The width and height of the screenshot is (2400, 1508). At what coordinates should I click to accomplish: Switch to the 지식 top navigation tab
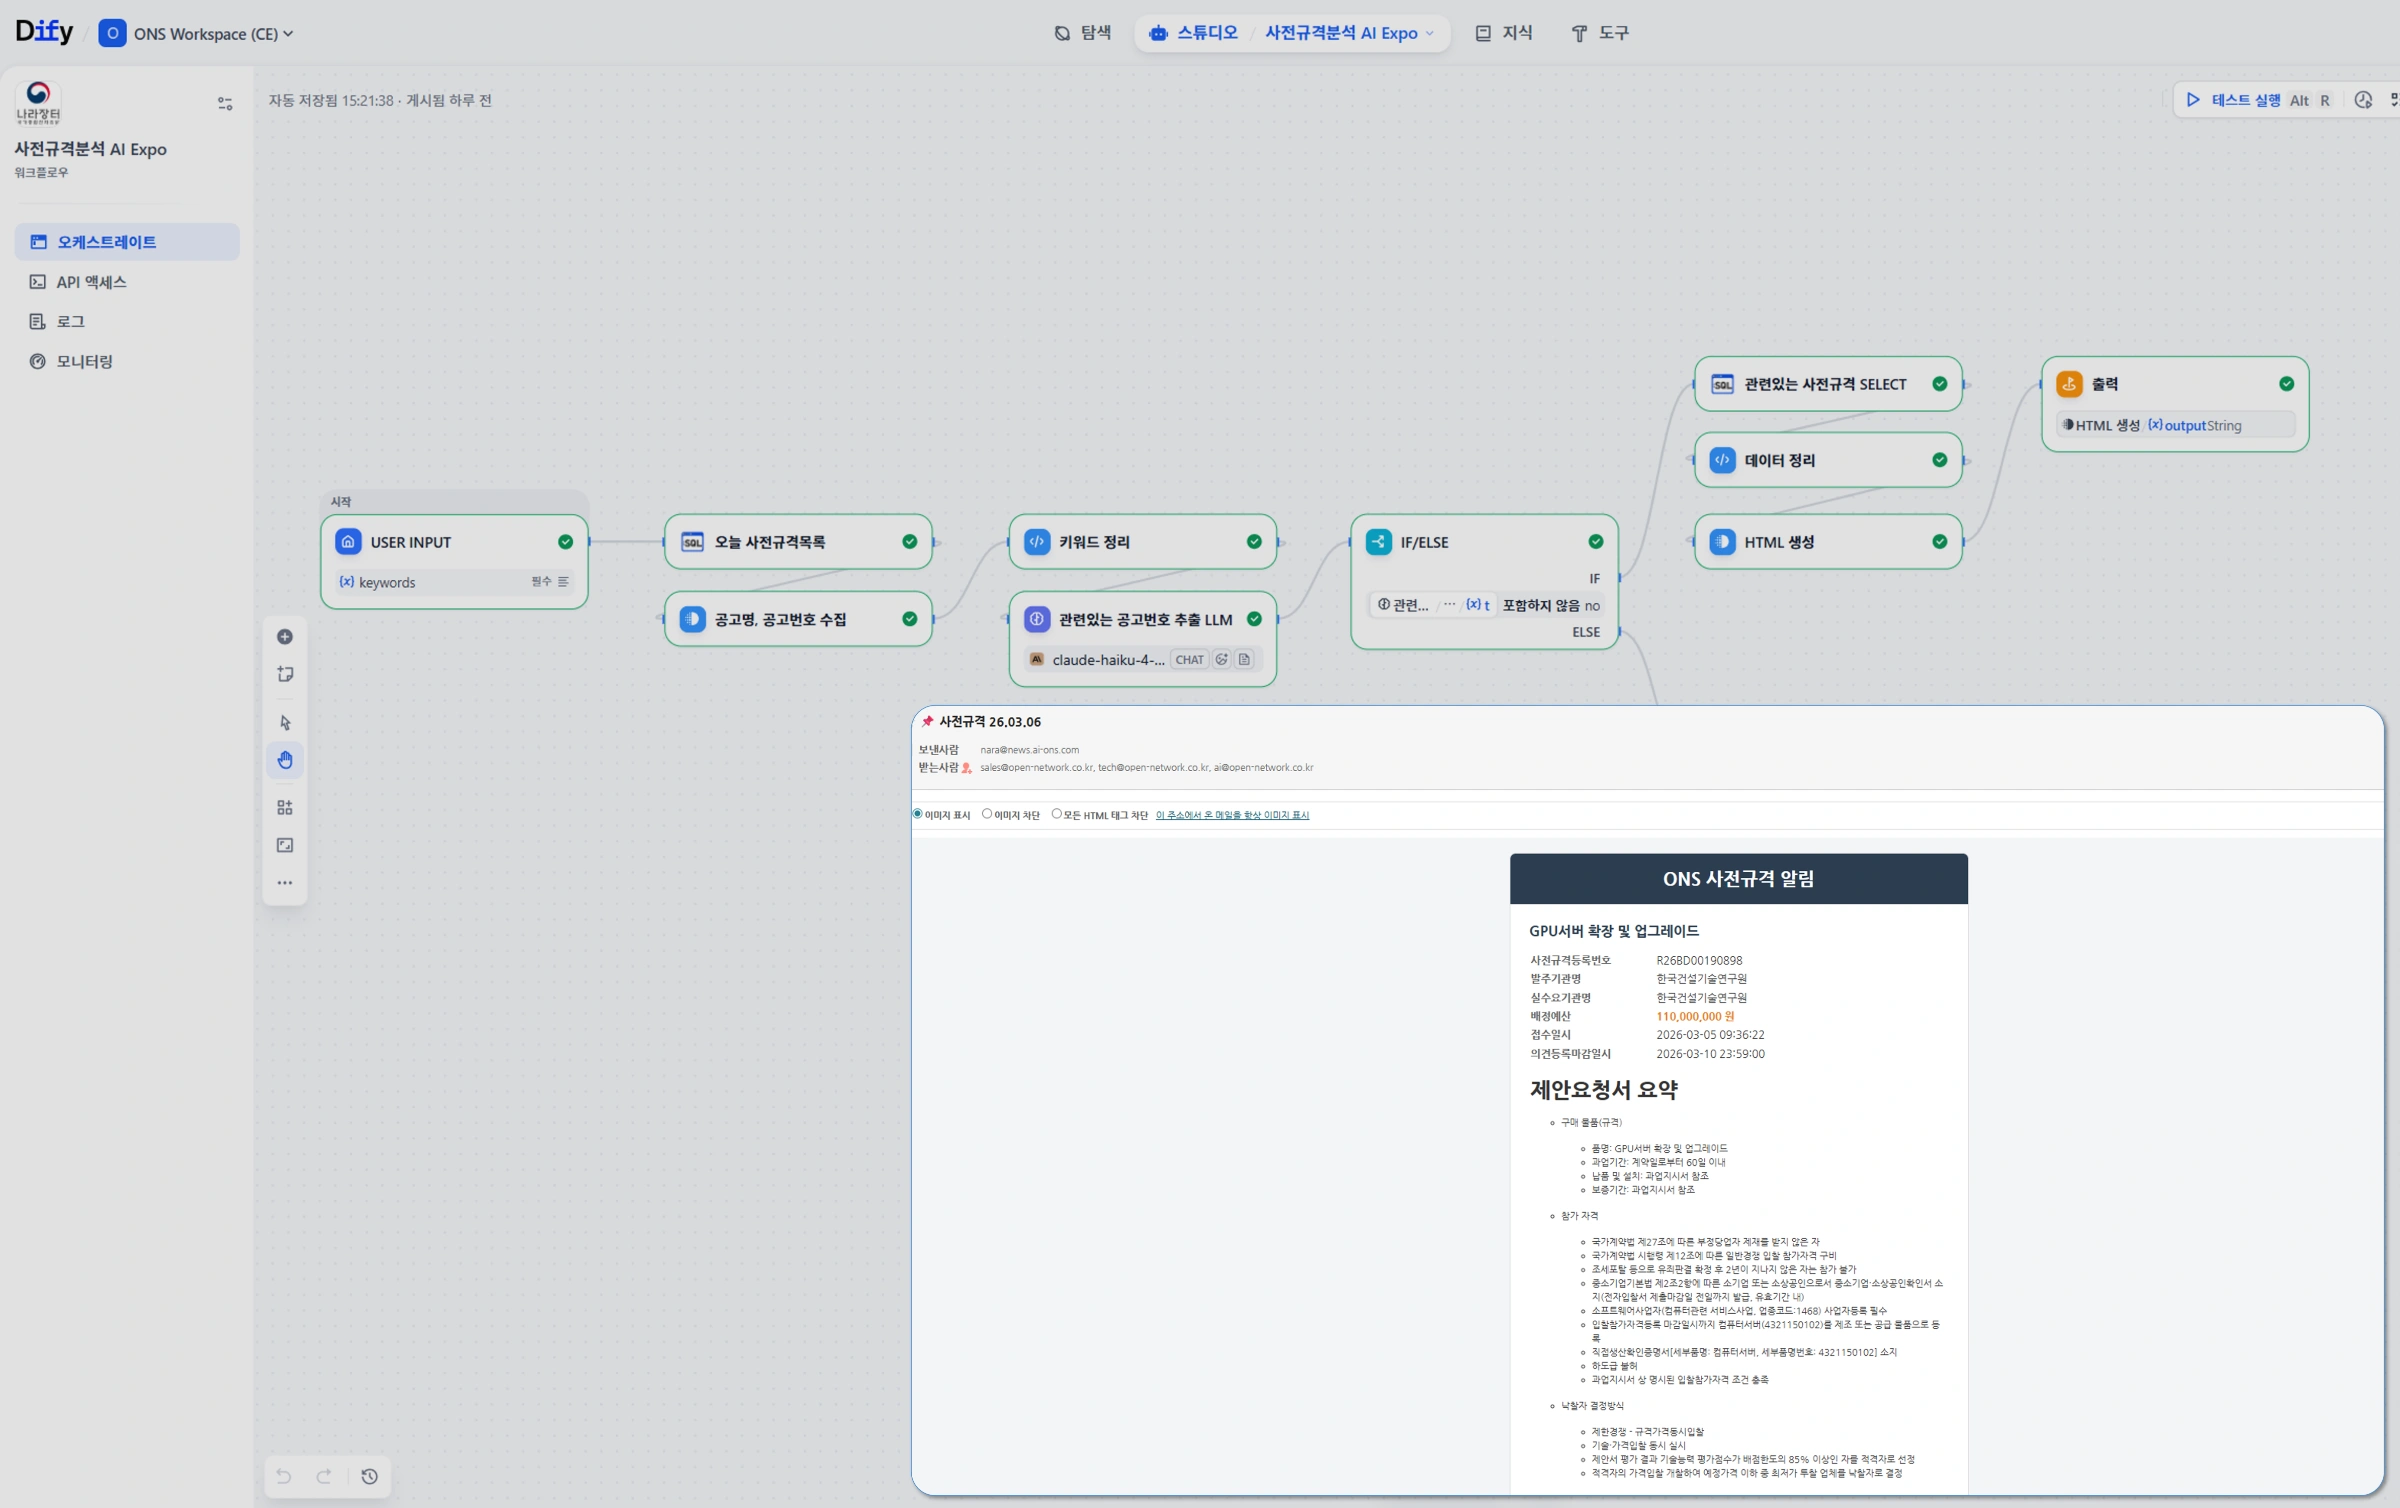tap(1504, 33)
